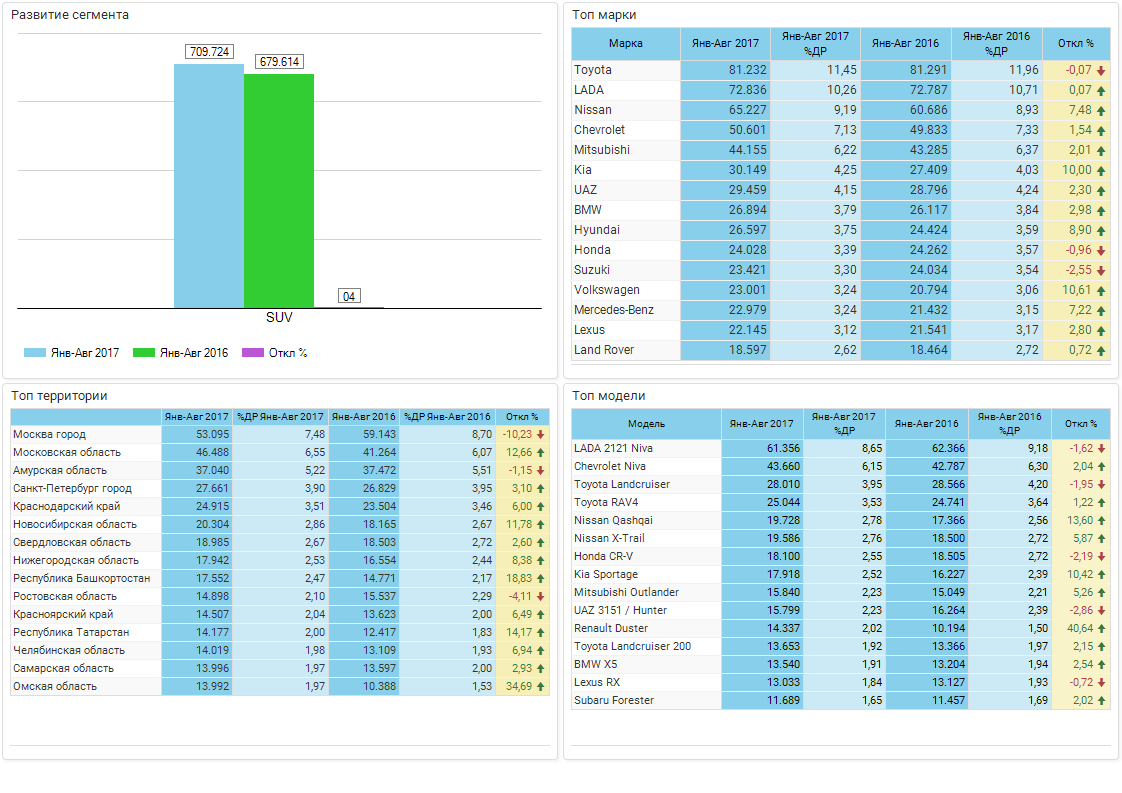The image size is (1122, 793).
Task: Click the Топ марки panel title
Action: click(604, 15)
